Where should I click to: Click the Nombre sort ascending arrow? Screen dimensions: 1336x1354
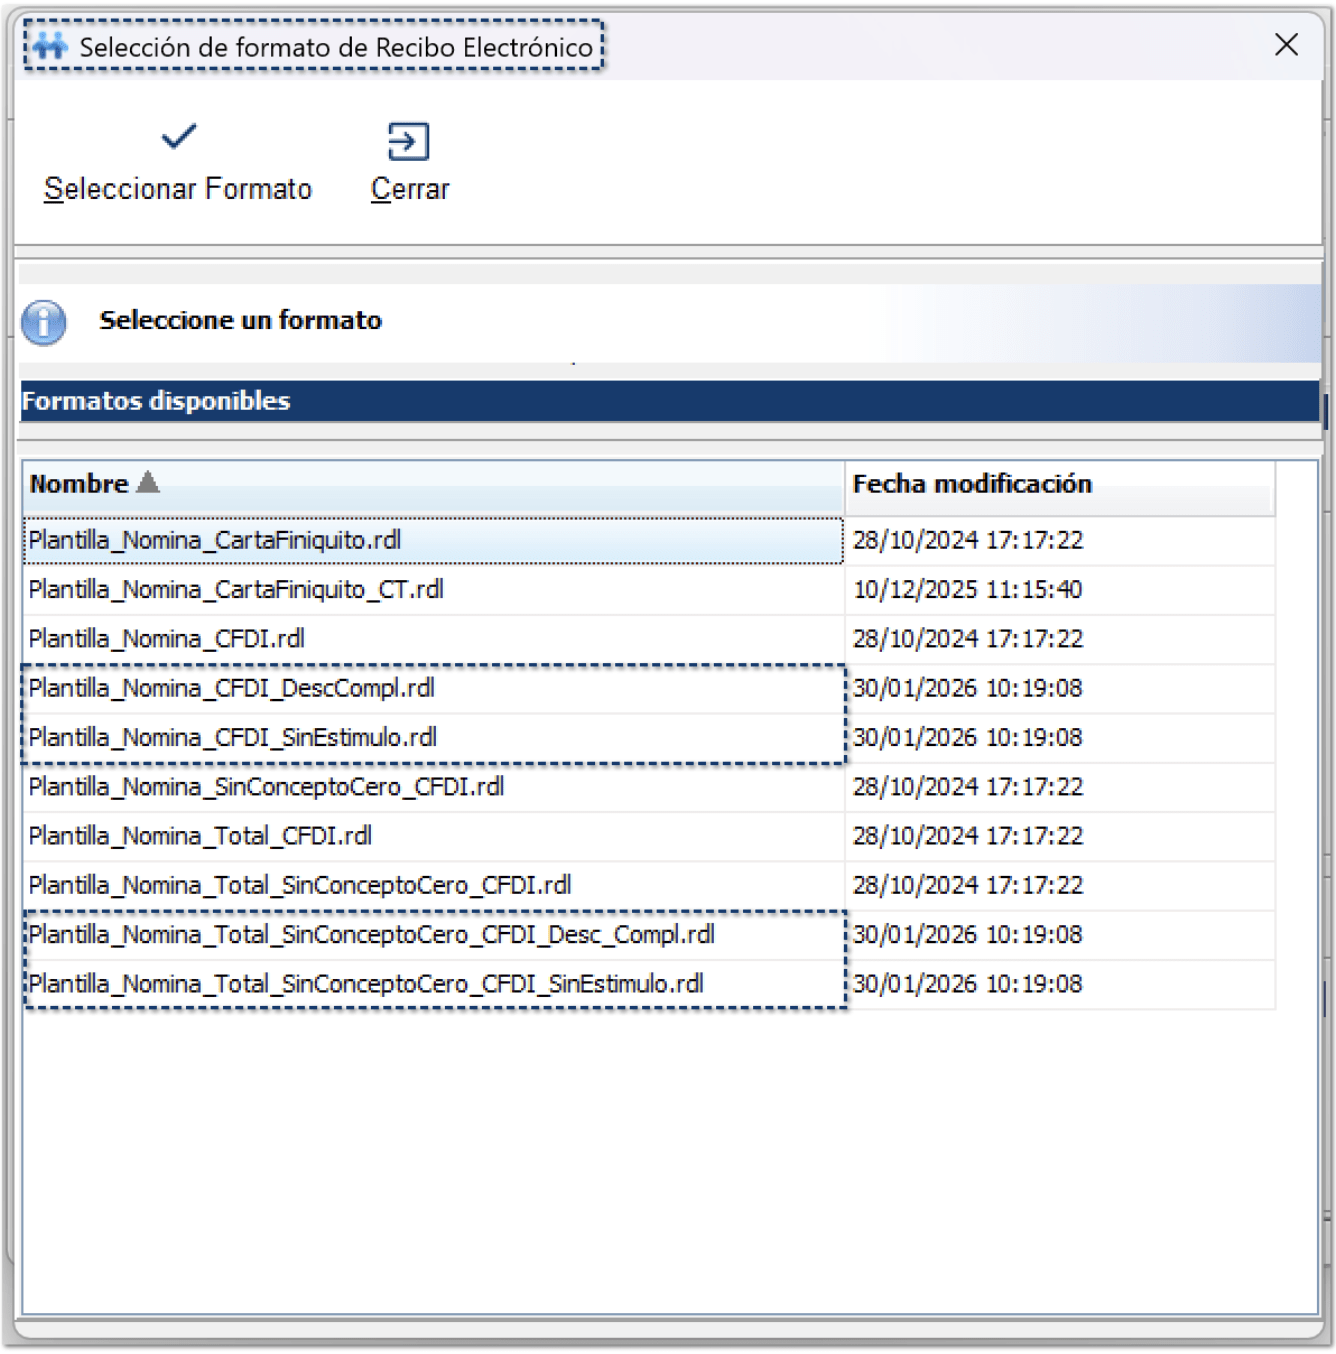click(x=148, y=483)
